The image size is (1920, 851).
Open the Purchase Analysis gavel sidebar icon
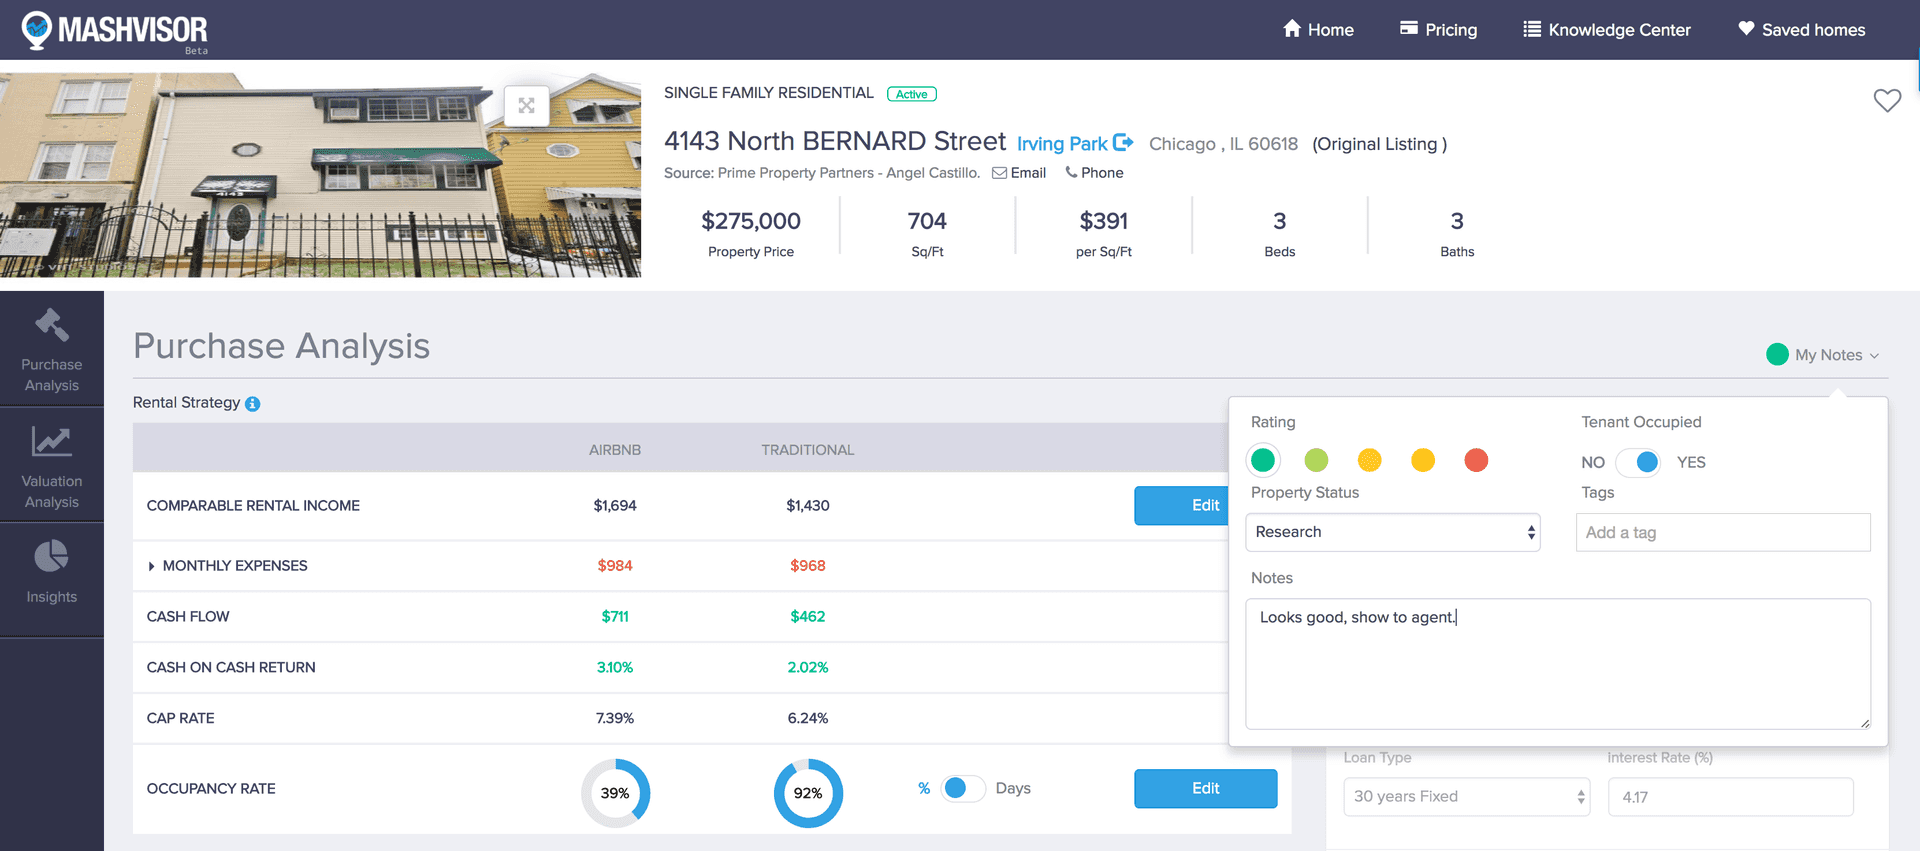point(52,325)
